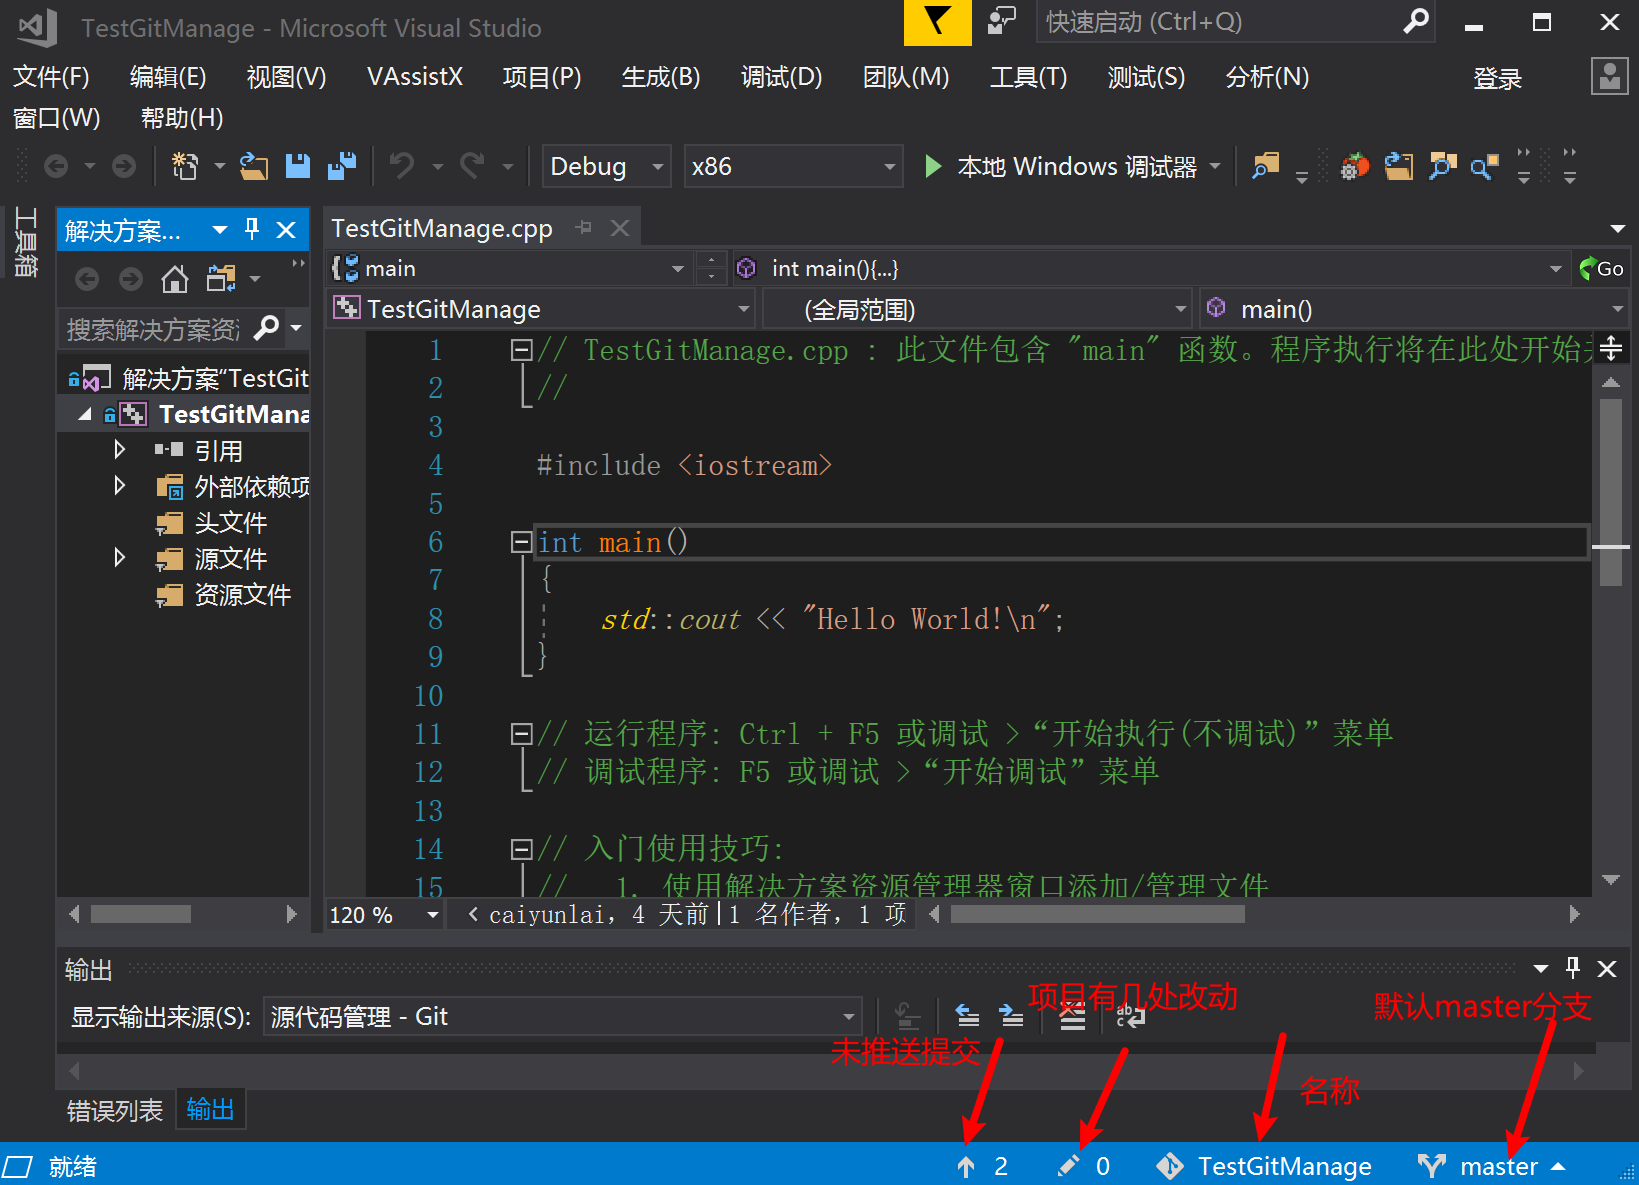Viewport: 1639px width, 1185px height.
Task: Open the 调试(D) menu
Action: [781, 77]
